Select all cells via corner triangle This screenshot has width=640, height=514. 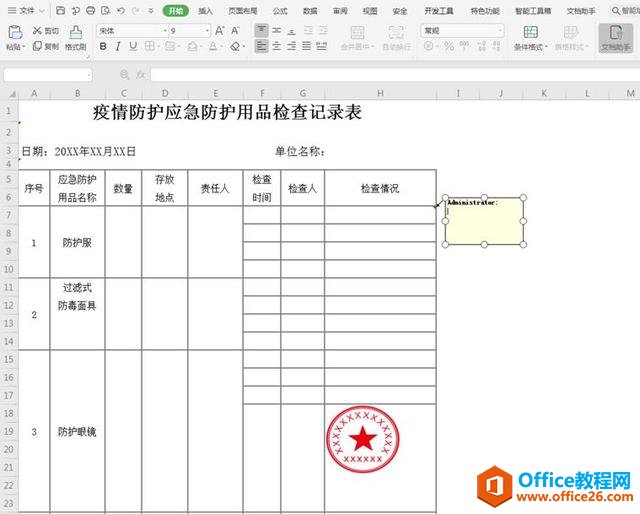coord(12,94)
